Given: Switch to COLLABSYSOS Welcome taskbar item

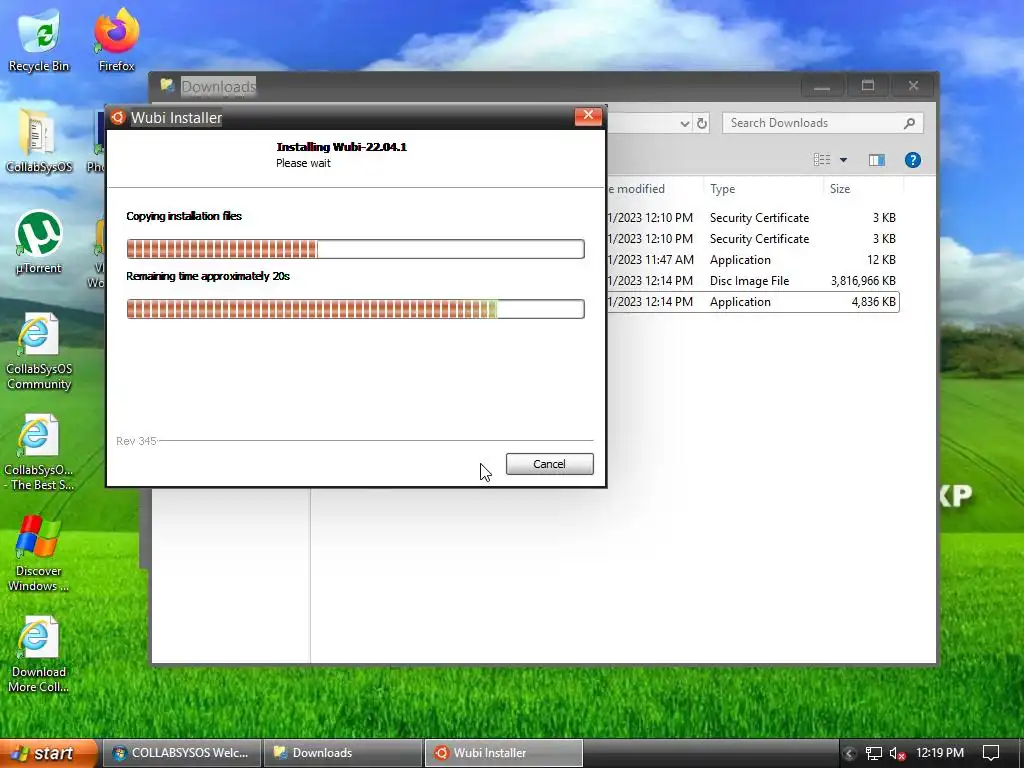Looking at the screenshot, I should (181, 753).
